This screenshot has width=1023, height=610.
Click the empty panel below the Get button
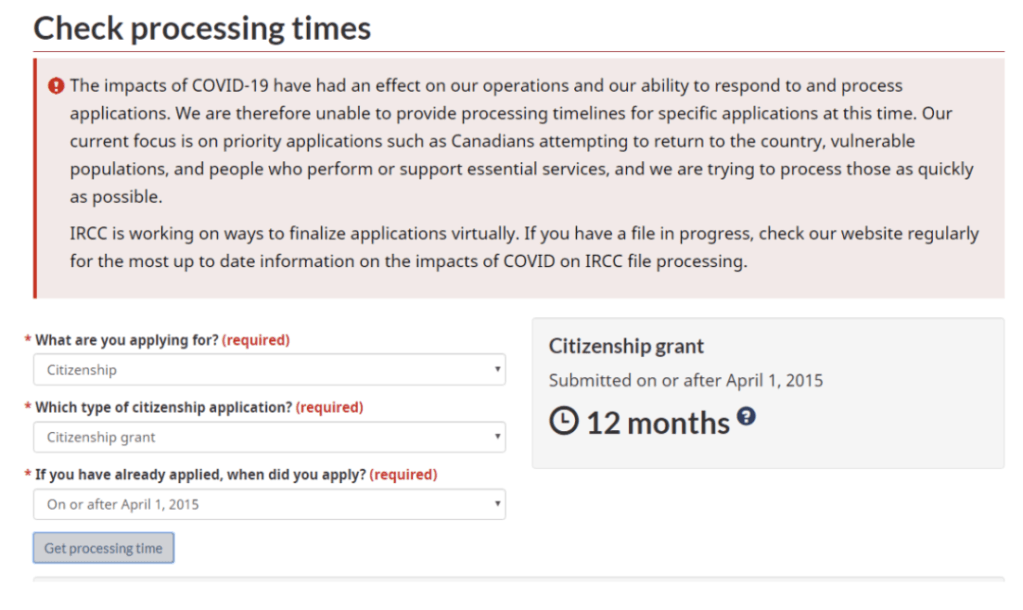(518, 579)
